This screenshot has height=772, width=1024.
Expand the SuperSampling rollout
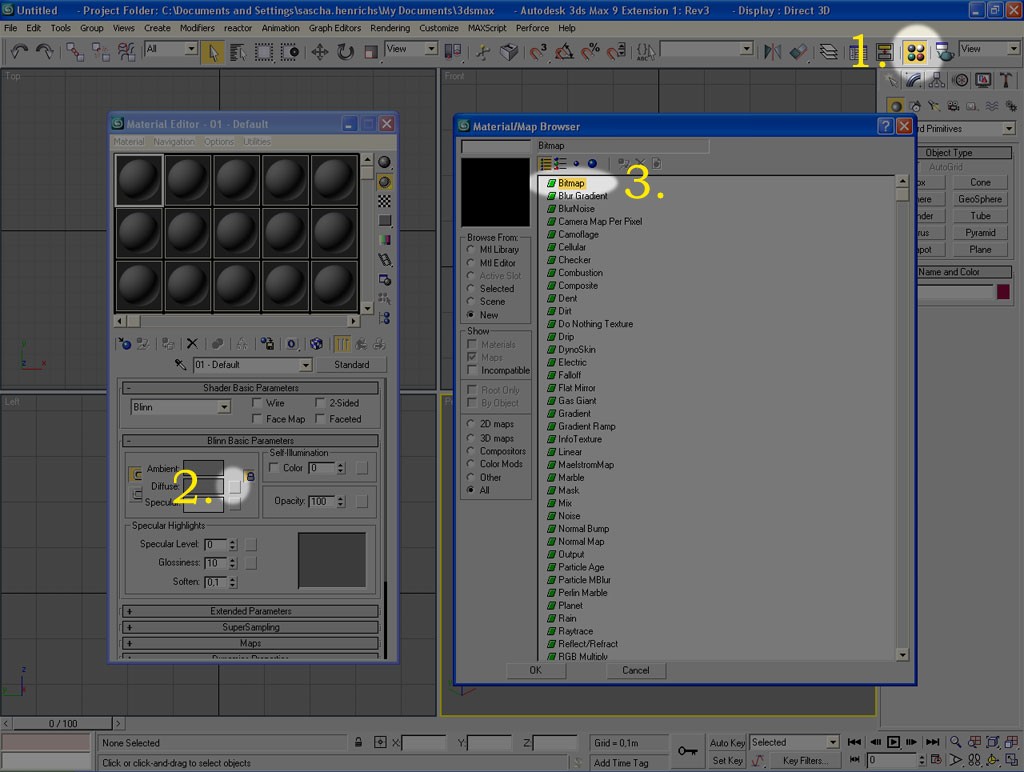[251, 627]
